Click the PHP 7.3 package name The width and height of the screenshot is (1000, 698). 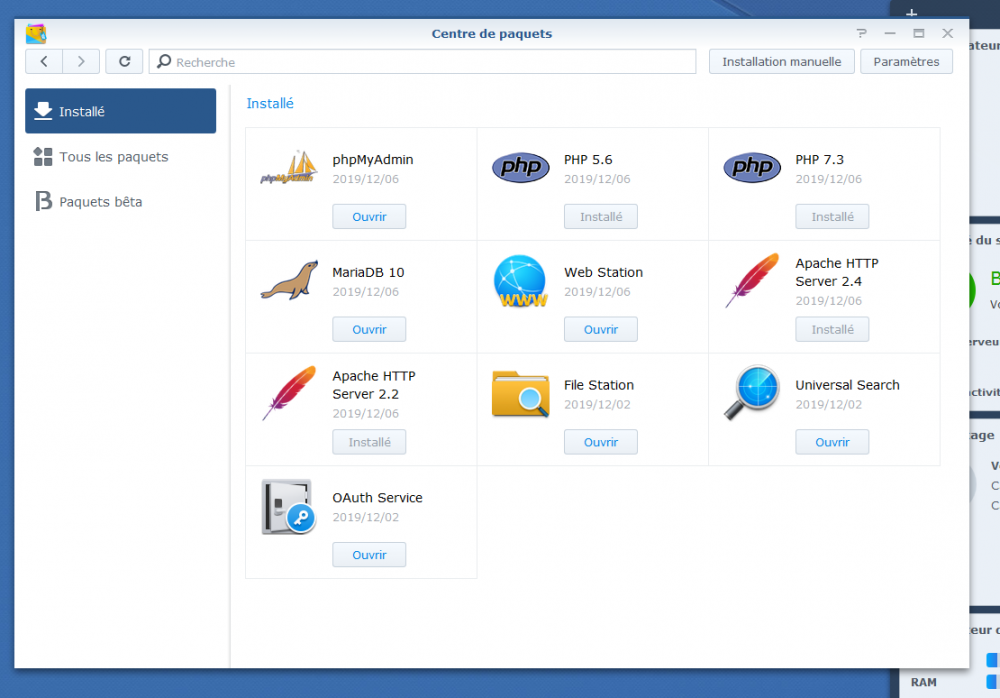click(820, 160)
